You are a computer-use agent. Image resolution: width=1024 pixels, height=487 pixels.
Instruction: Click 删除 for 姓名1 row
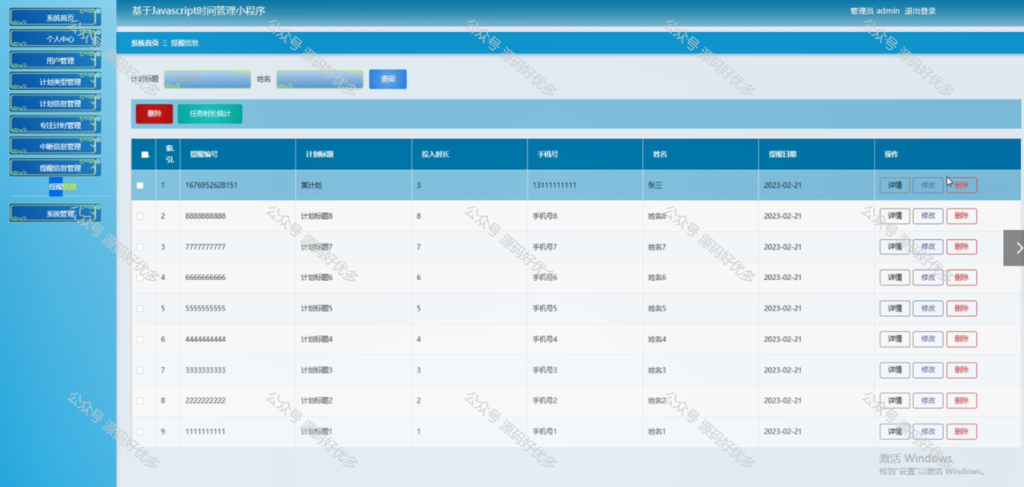961,432
